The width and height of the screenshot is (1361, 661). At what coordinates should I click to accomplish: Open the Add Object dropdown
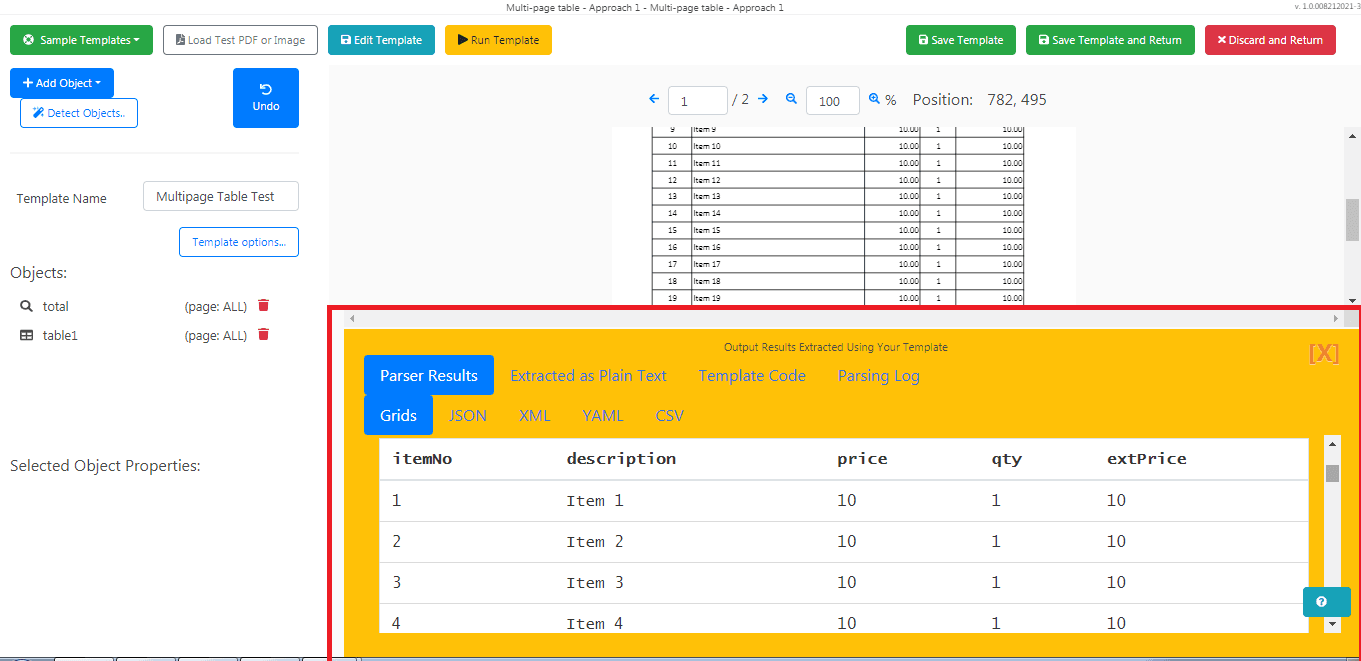pyautogui.click(x=61, y=83)
